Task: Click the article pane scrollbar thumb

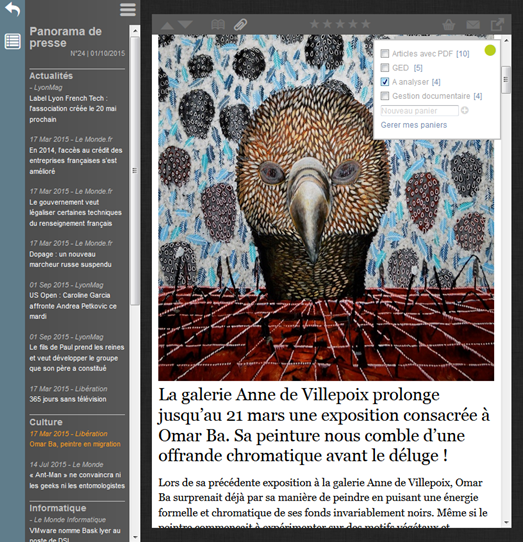Action: point(506,80)
